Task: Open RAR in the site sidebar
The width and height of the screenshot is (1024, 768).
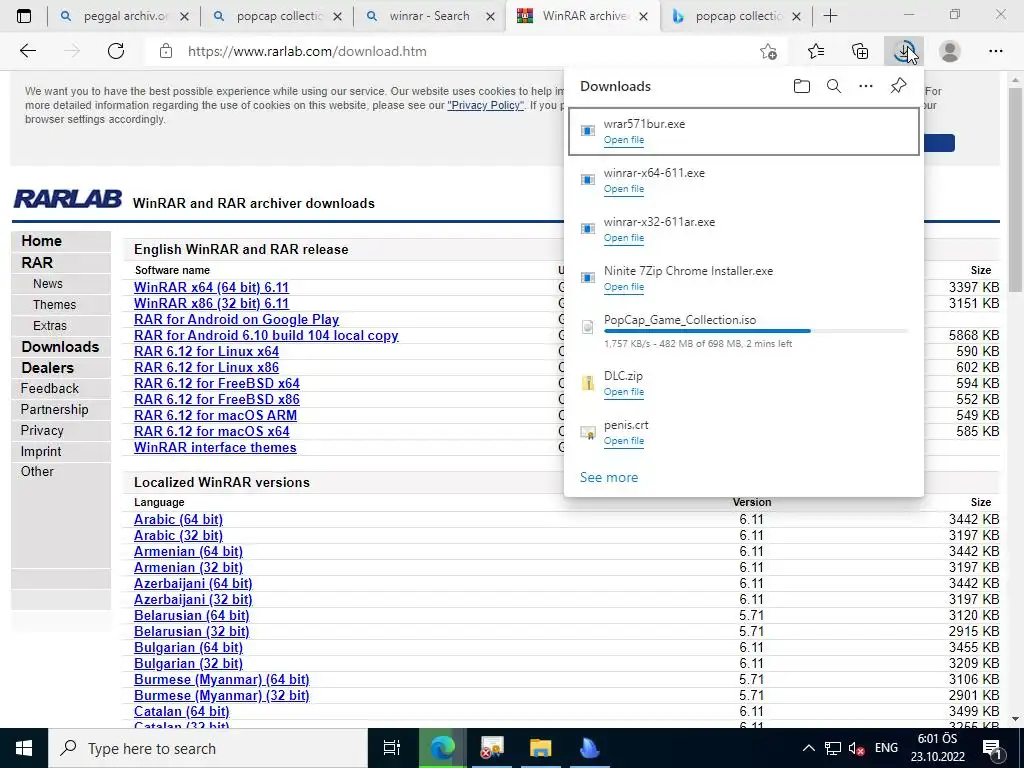Action: tap(37, 263)
